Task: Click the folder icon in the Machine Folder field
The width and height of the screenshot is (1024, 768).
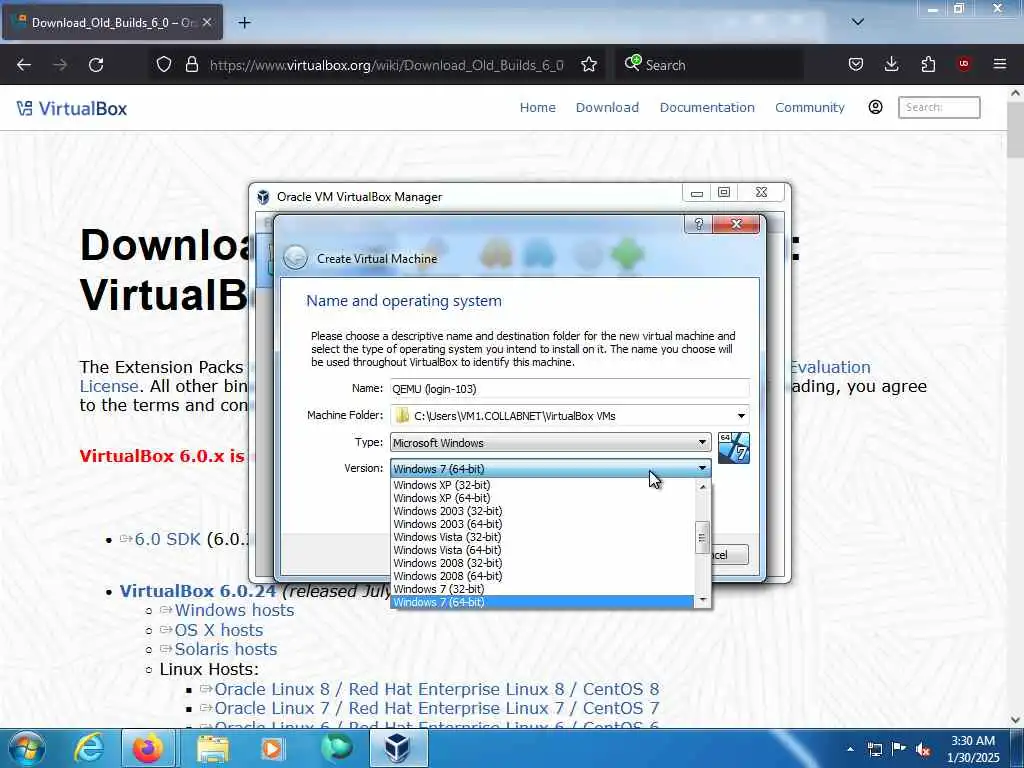Action: (402, 415)
